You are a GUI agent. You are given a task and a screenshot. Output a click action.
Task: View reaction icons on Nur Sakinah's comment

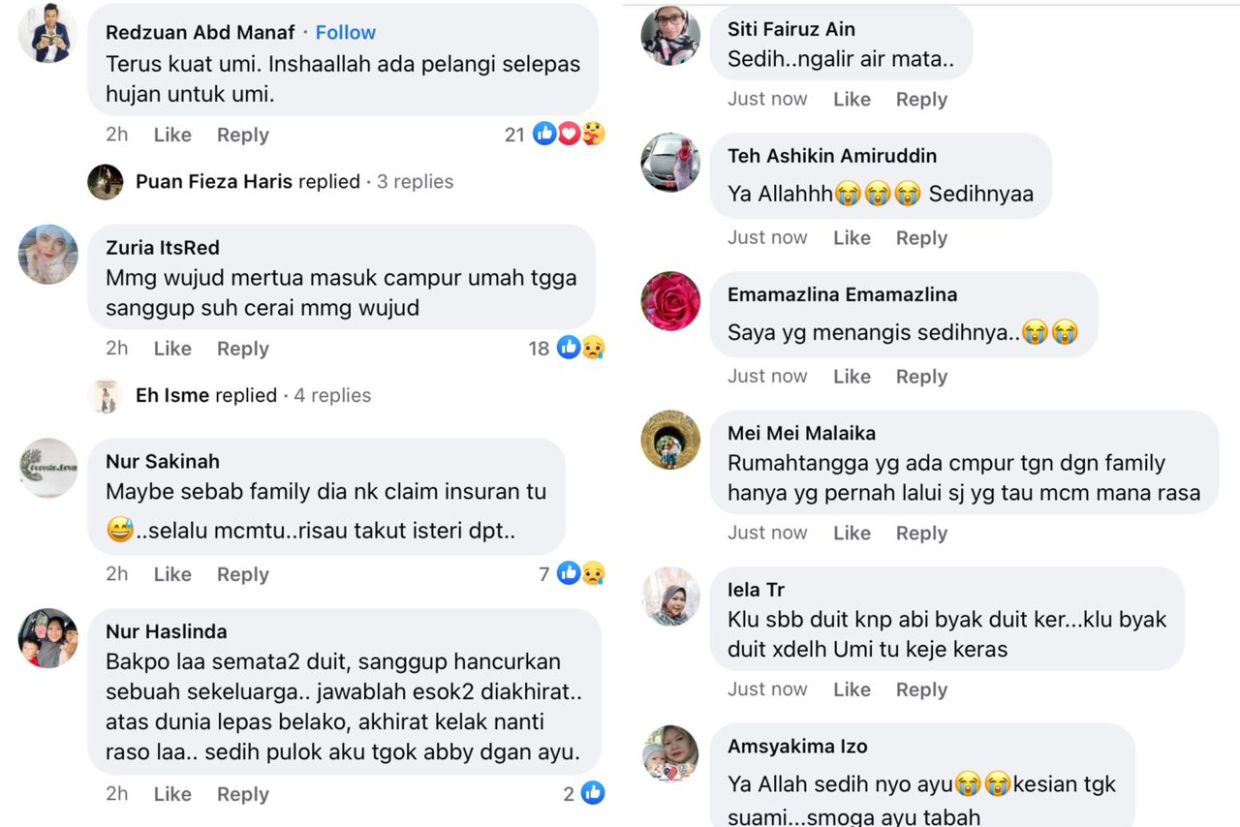point(580,574)
